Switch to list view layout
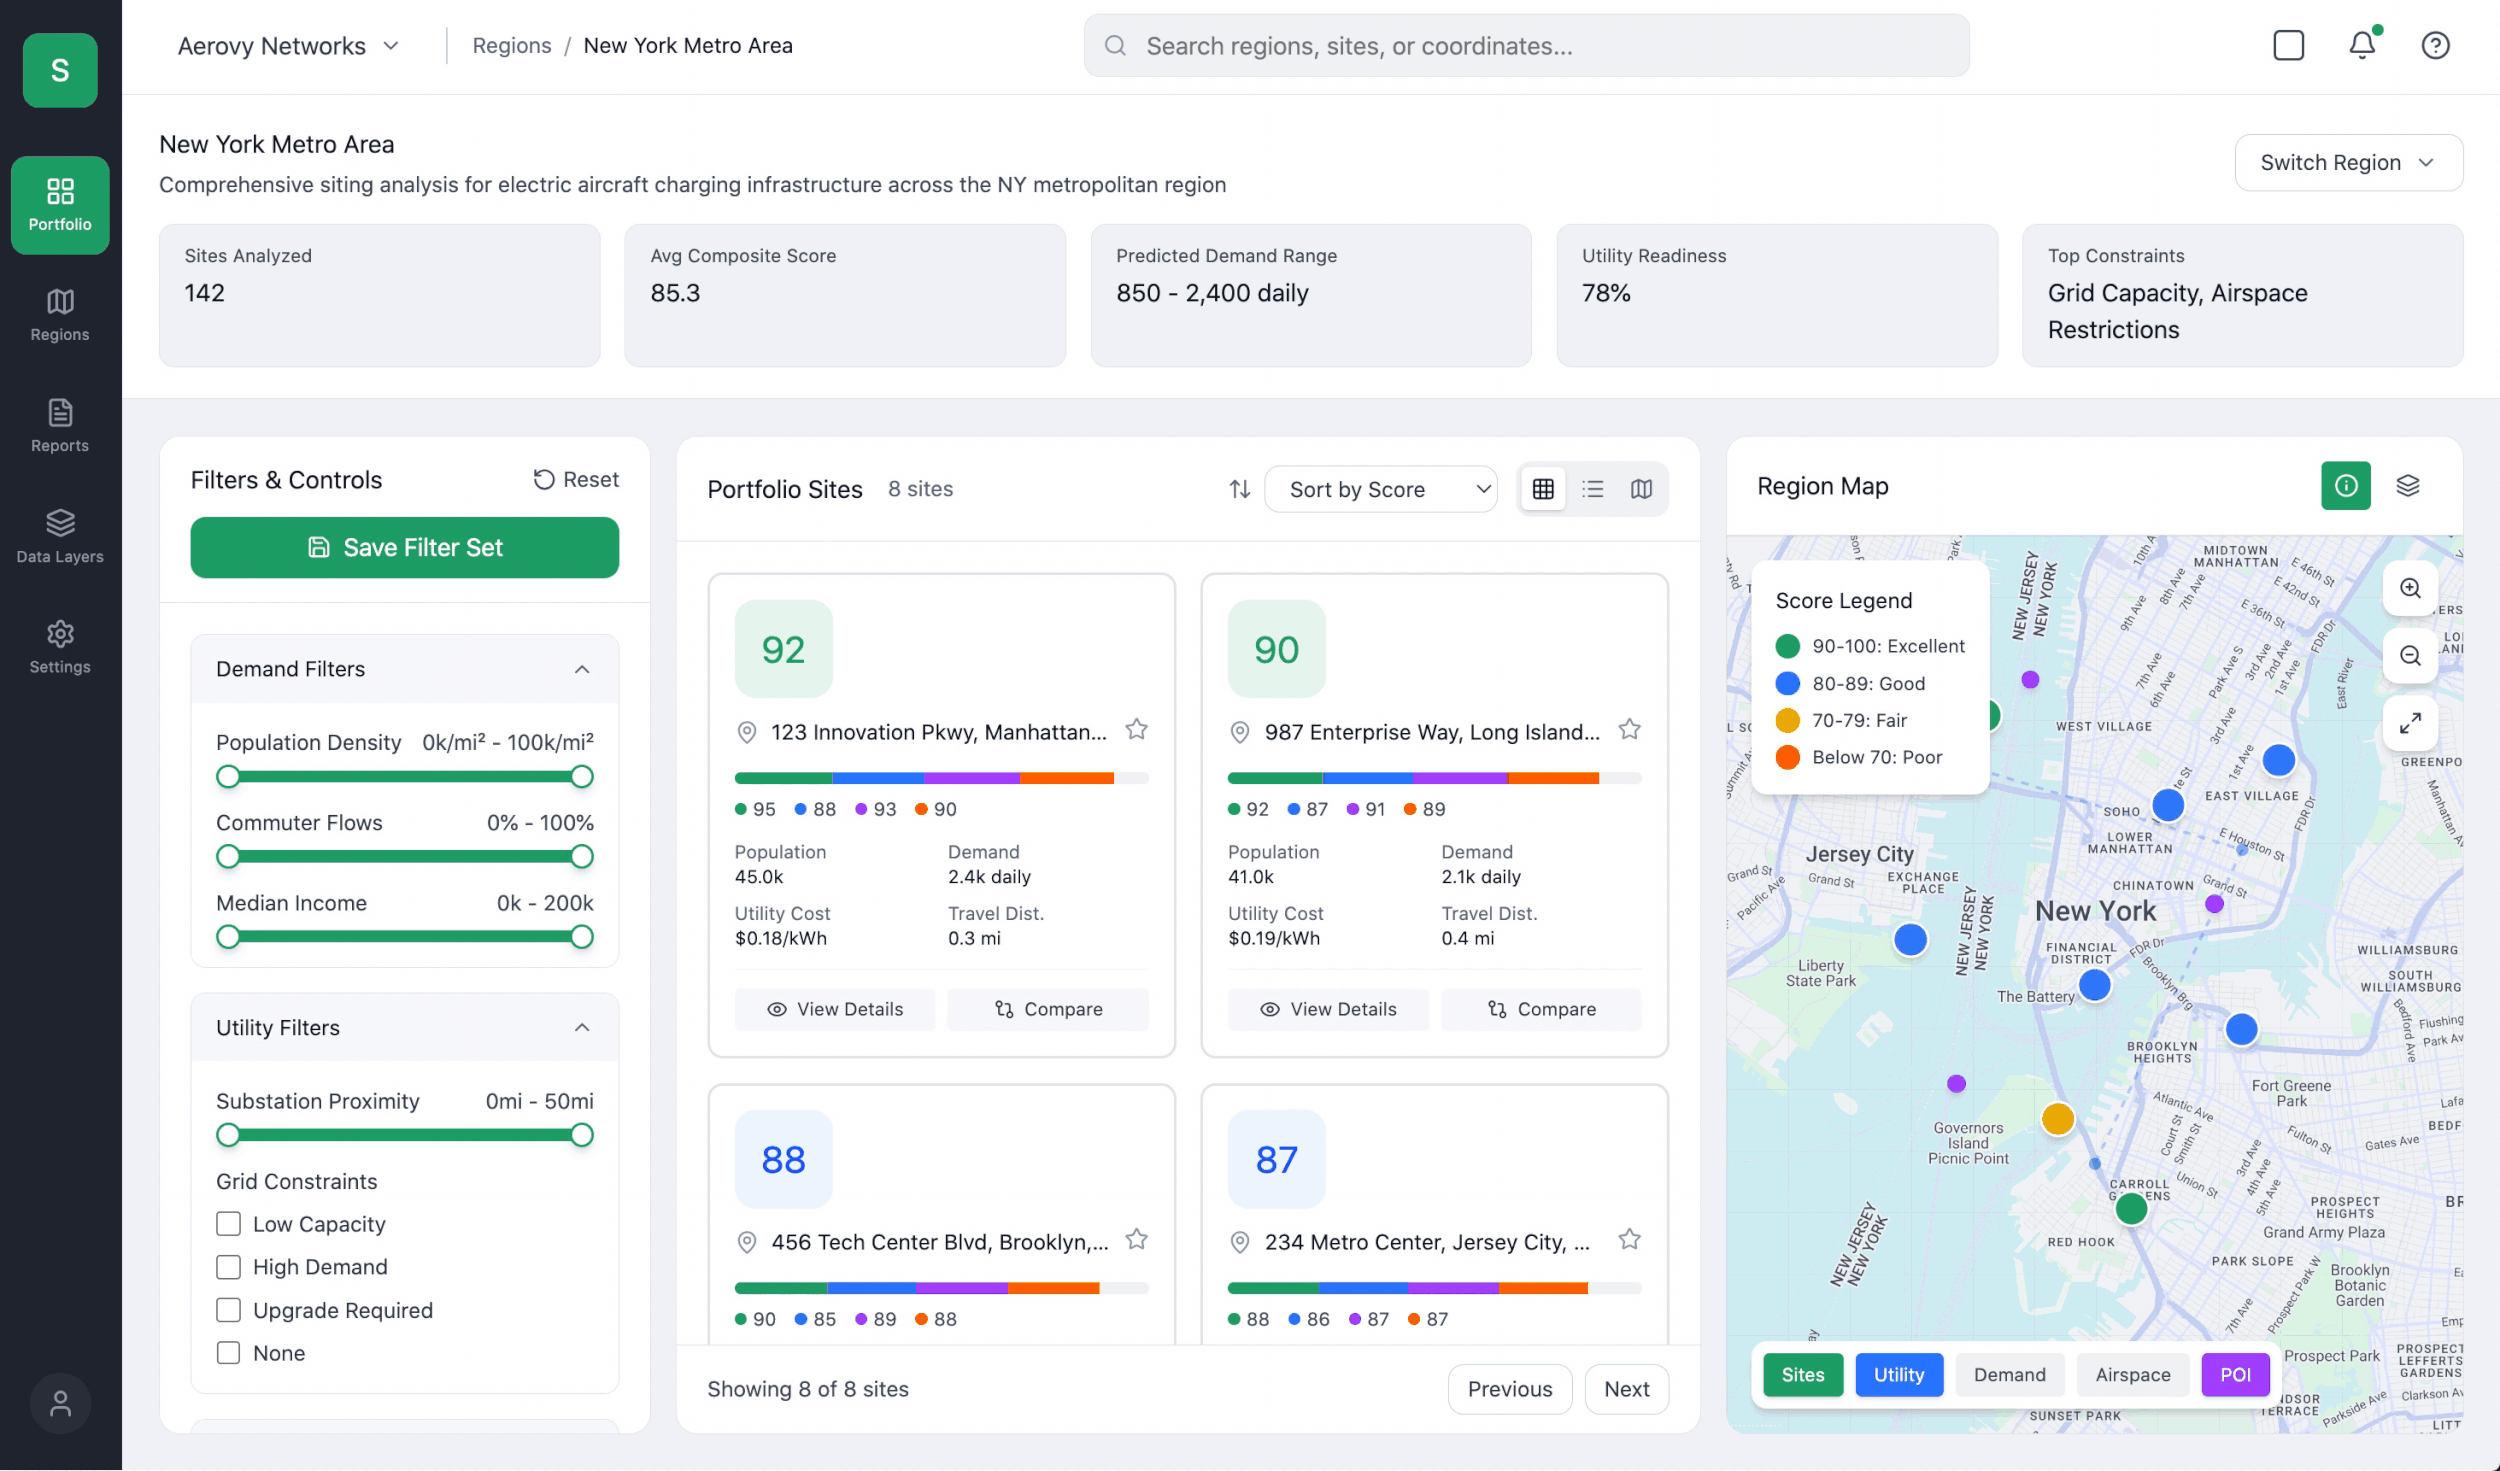The width and height of the screenshot is (2500, 1471). [x=1592, y=489]
